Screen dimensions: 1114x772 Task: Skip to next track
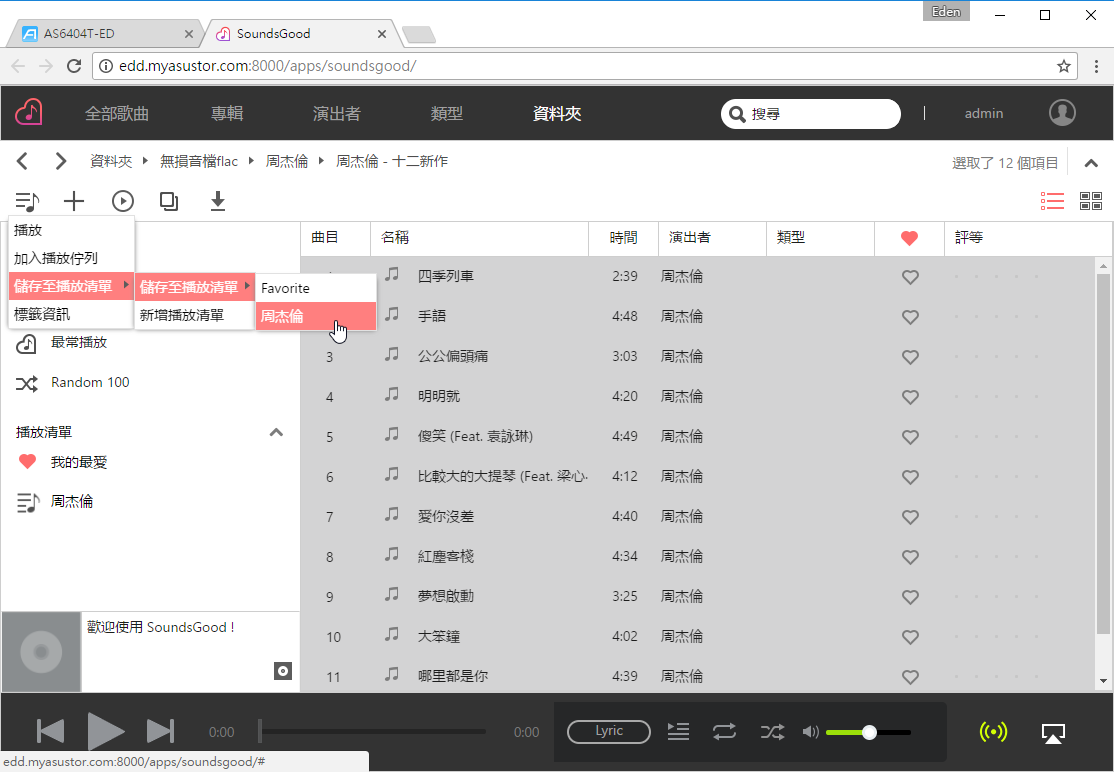(x=160, y=731)
